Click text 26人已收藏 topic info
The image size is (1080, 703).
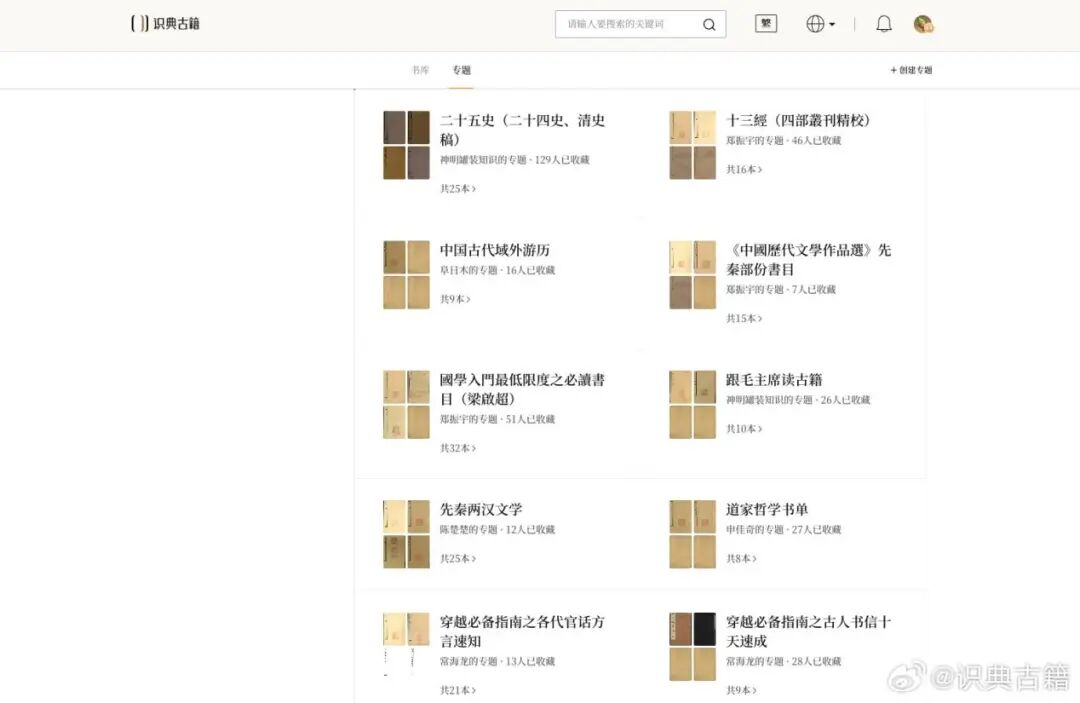click(x=845, y=400)
